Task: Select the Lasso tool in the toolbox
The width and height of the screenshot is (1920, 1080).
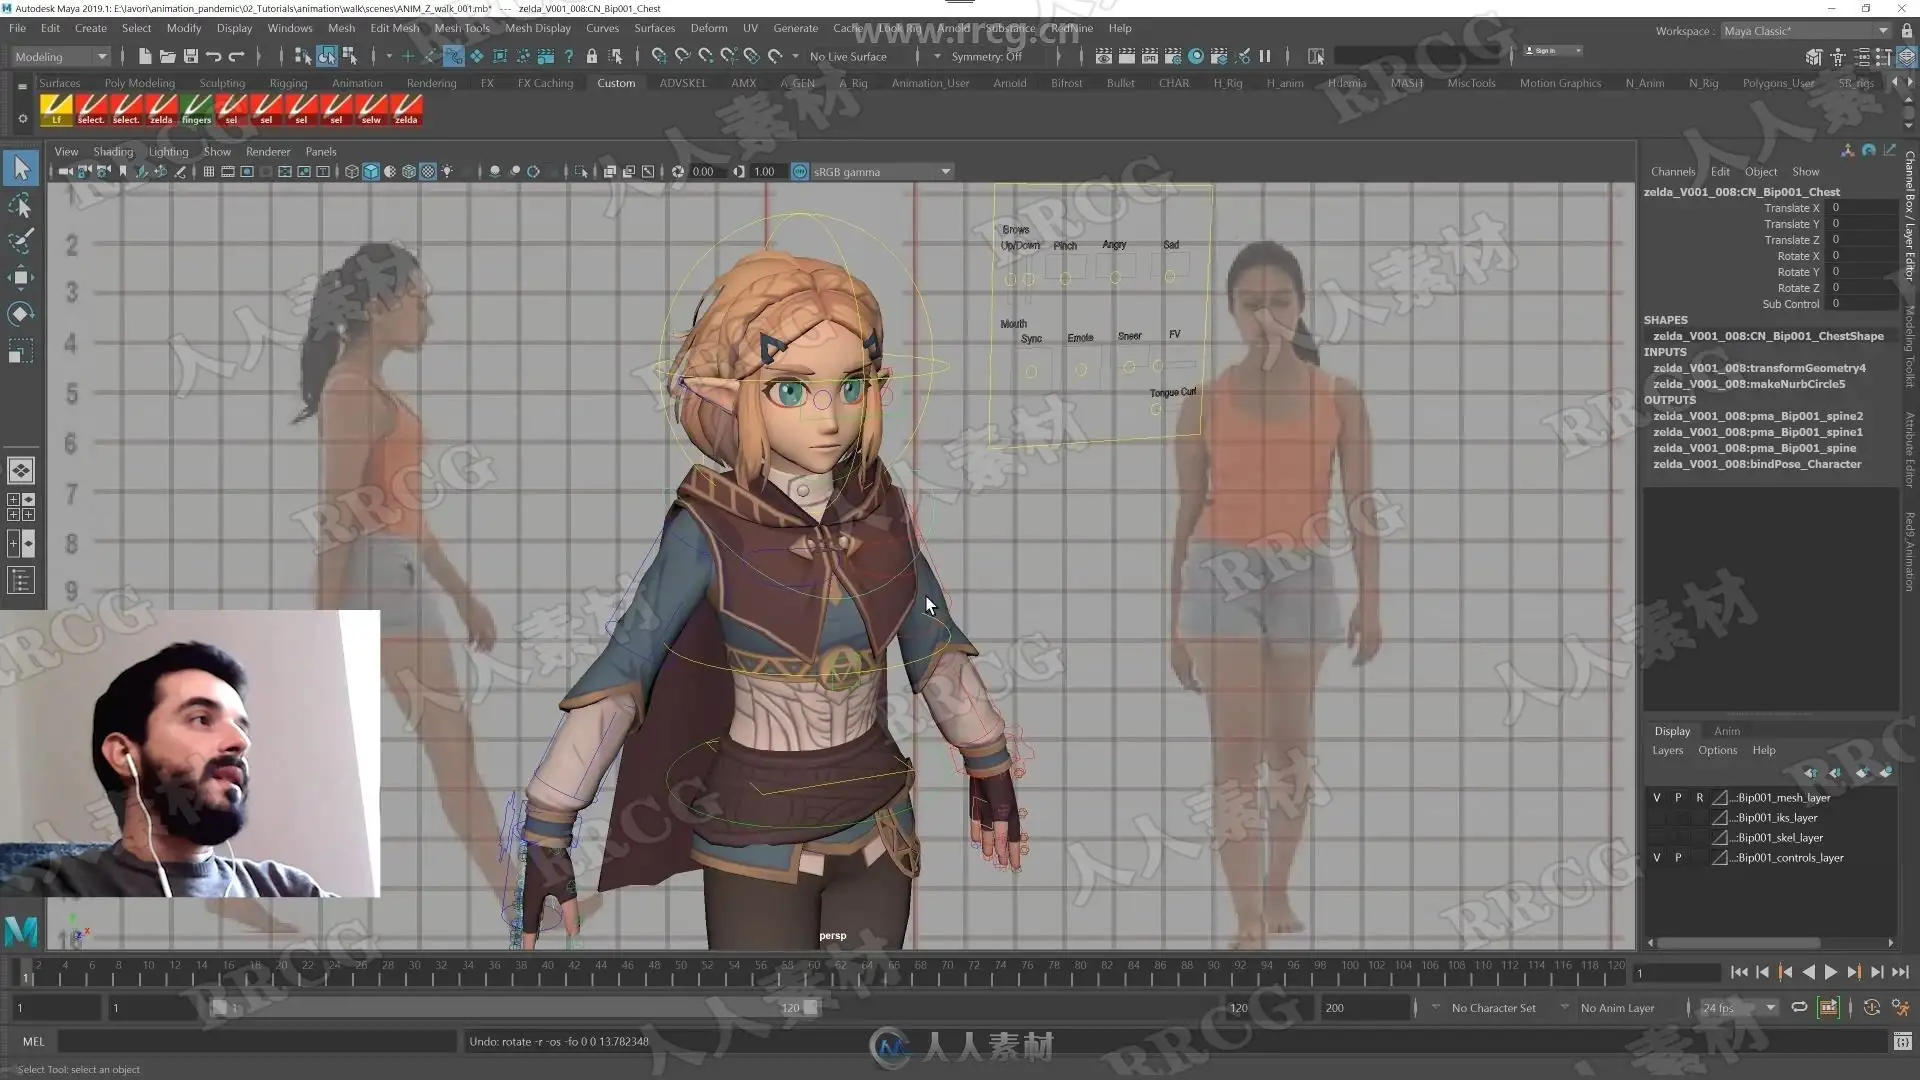Action: tap(20, 206)
